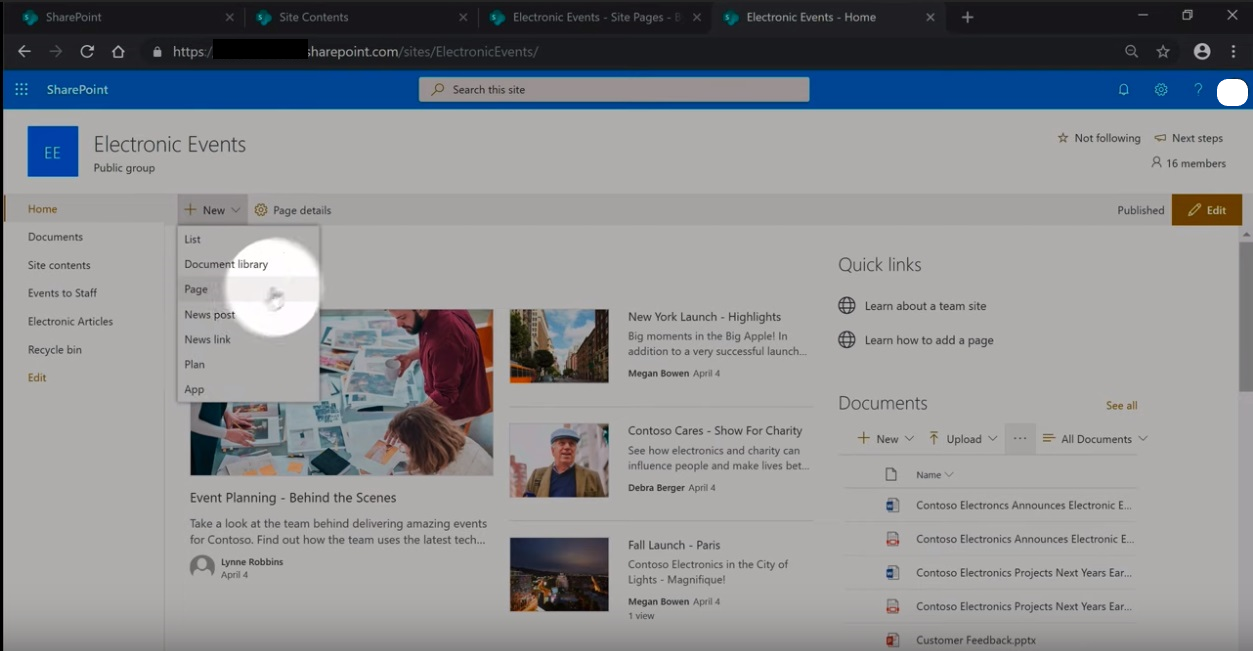Open Electronic Articles in left navigation
The height and width of the screenshot is (651, 1253).
point(70,321)
